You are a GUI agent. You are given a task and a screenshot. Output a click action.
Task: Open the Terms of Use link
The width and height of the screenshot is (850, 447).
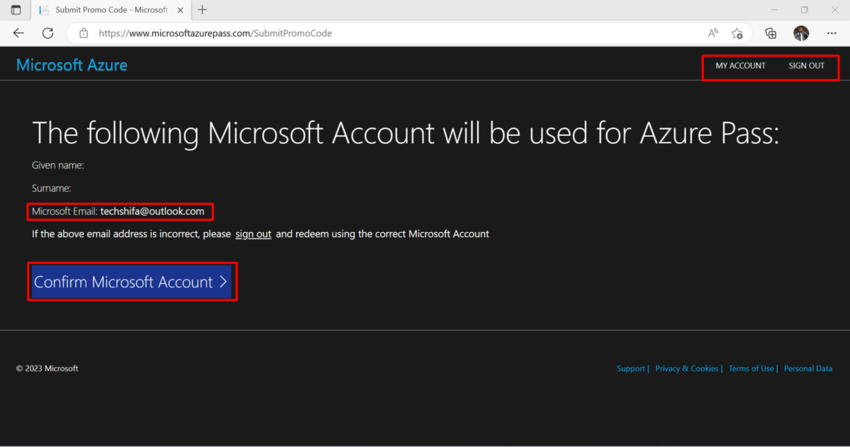[751, 368]
